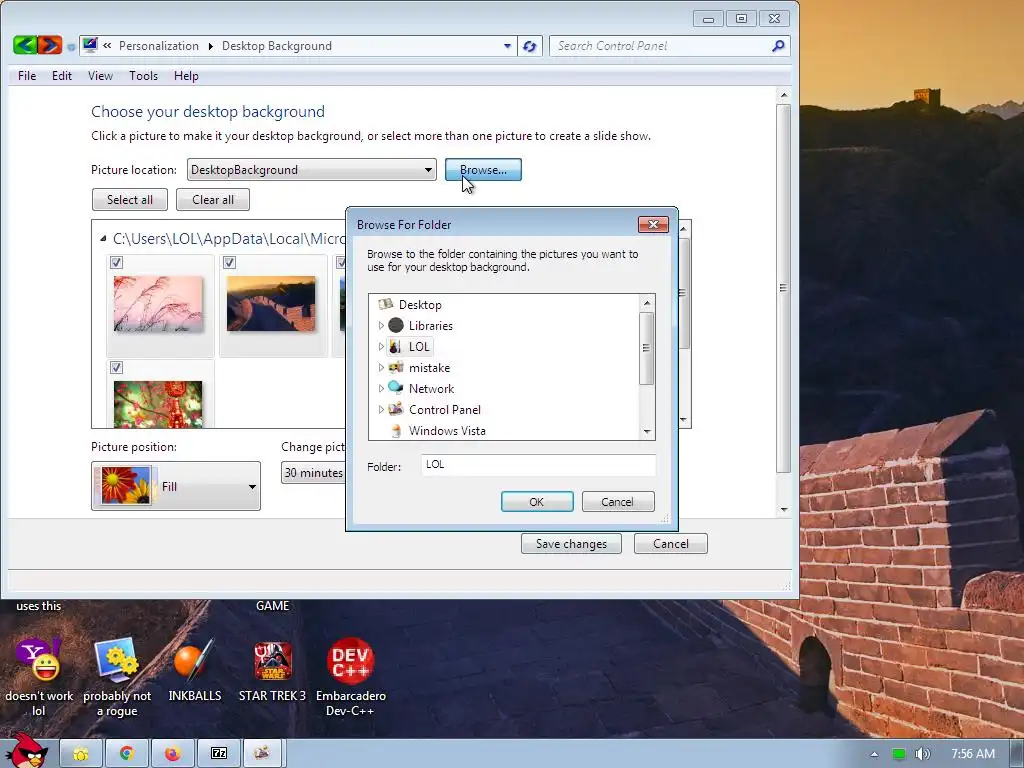Open the Edit menu
1024x768 pixels.
tap(62, 76)
